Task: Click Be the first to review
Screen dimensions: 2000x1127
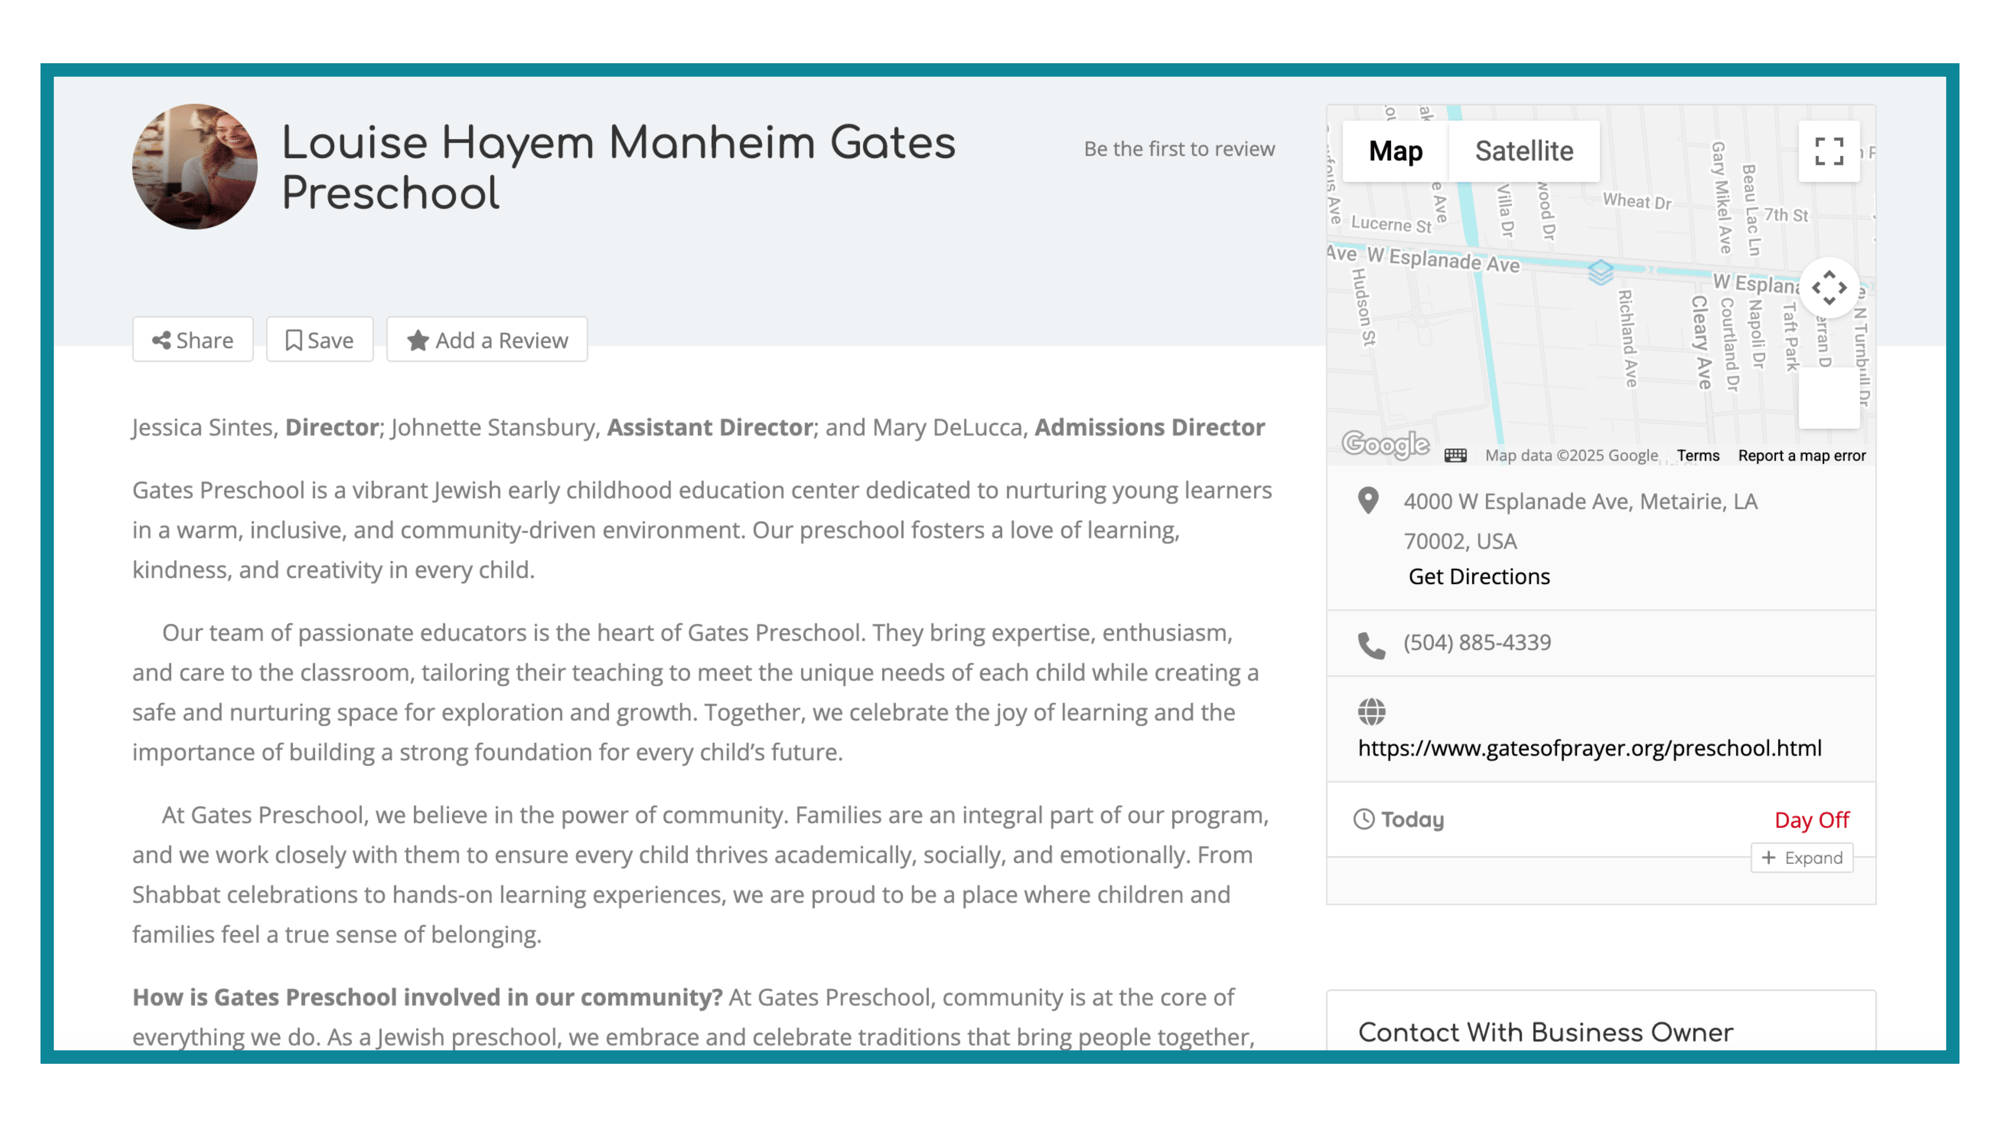Action: [1179, 149]
